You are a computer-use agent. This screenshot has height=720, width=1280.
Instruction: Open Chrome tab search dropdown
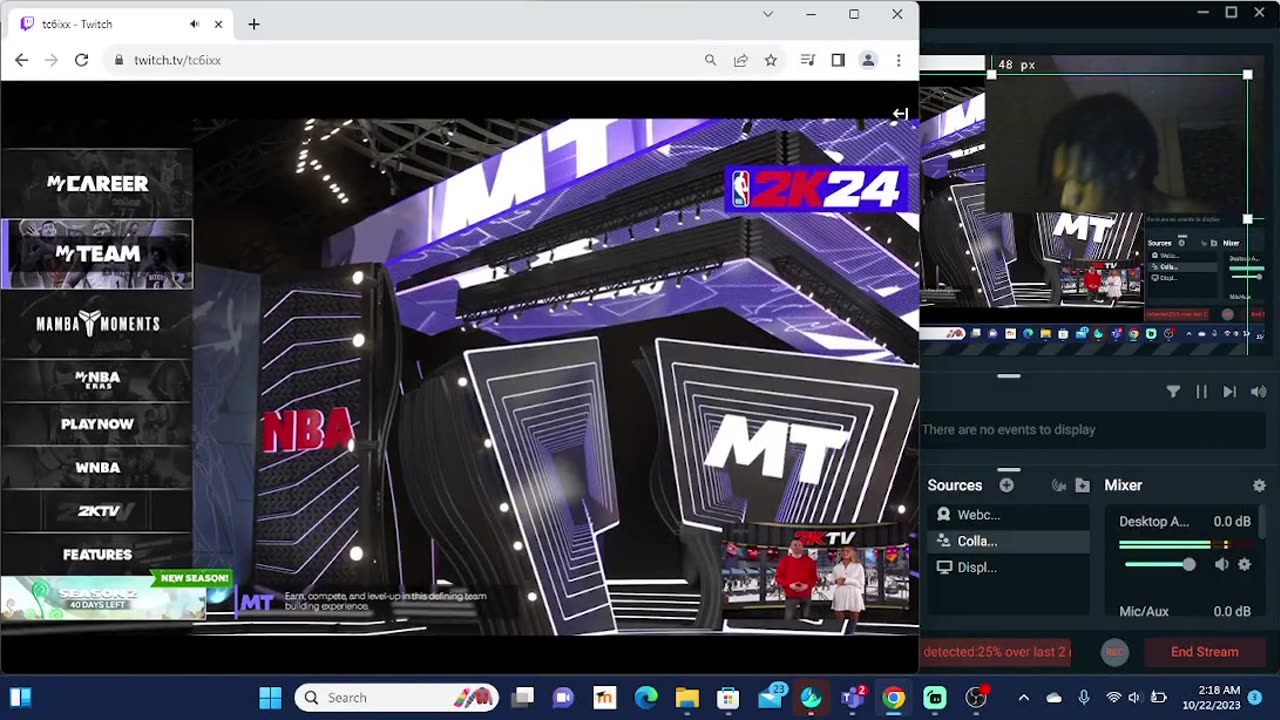pos(767,14)
